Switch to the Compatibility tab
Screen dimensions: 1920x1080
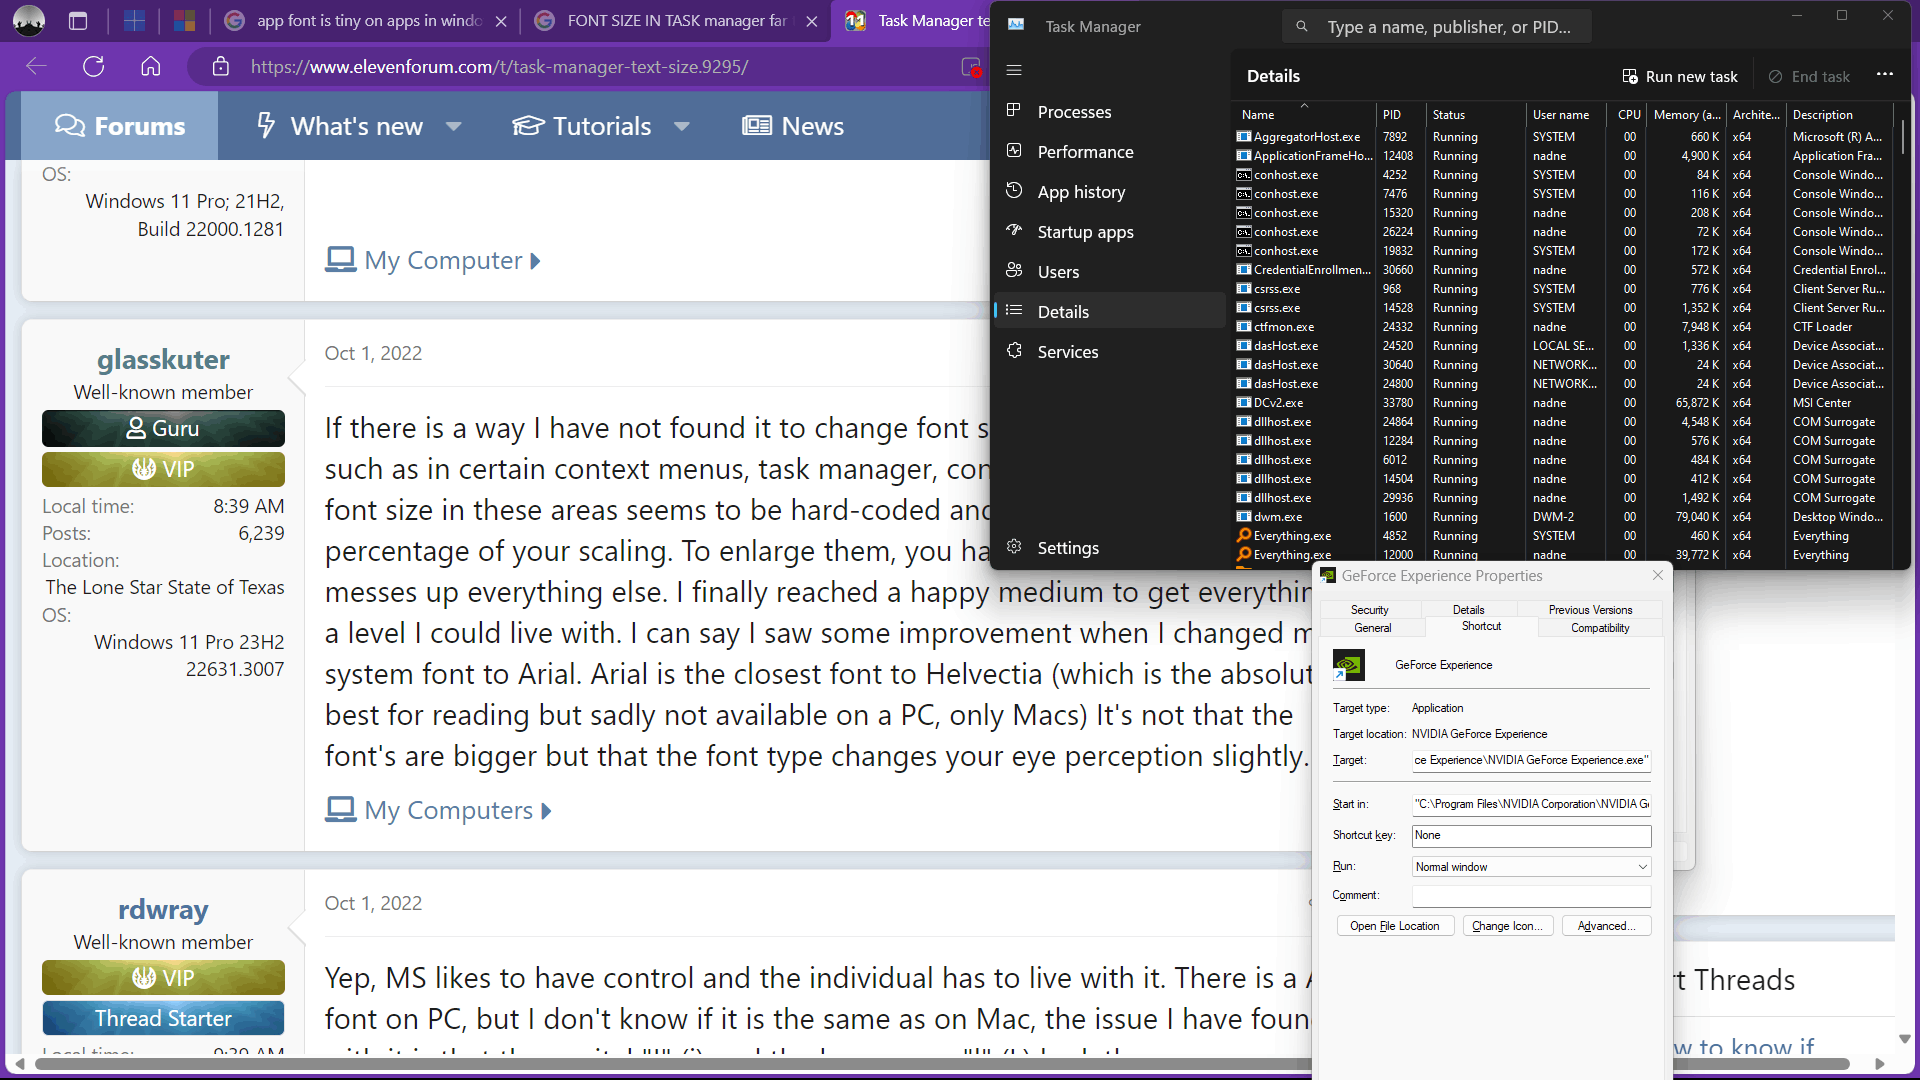1599,628
